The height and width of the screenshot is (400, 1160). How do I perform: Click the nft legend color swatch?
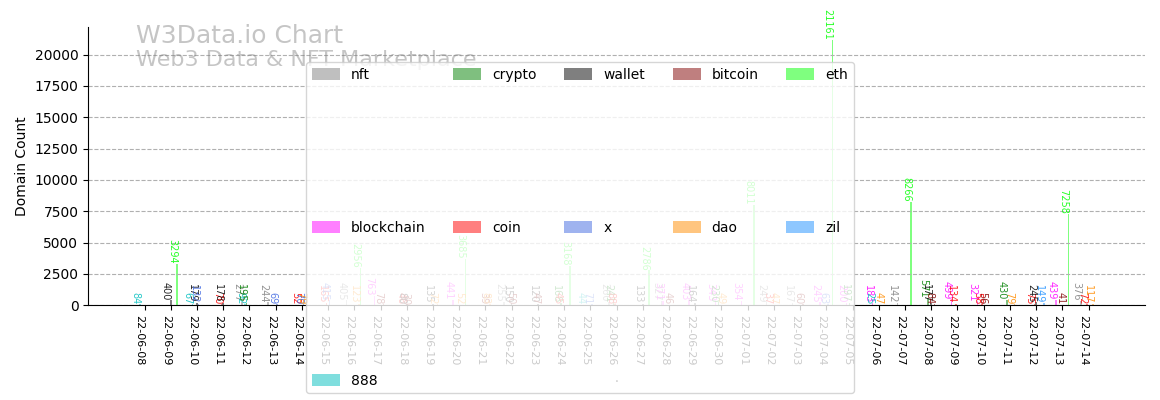pos(325,74)
